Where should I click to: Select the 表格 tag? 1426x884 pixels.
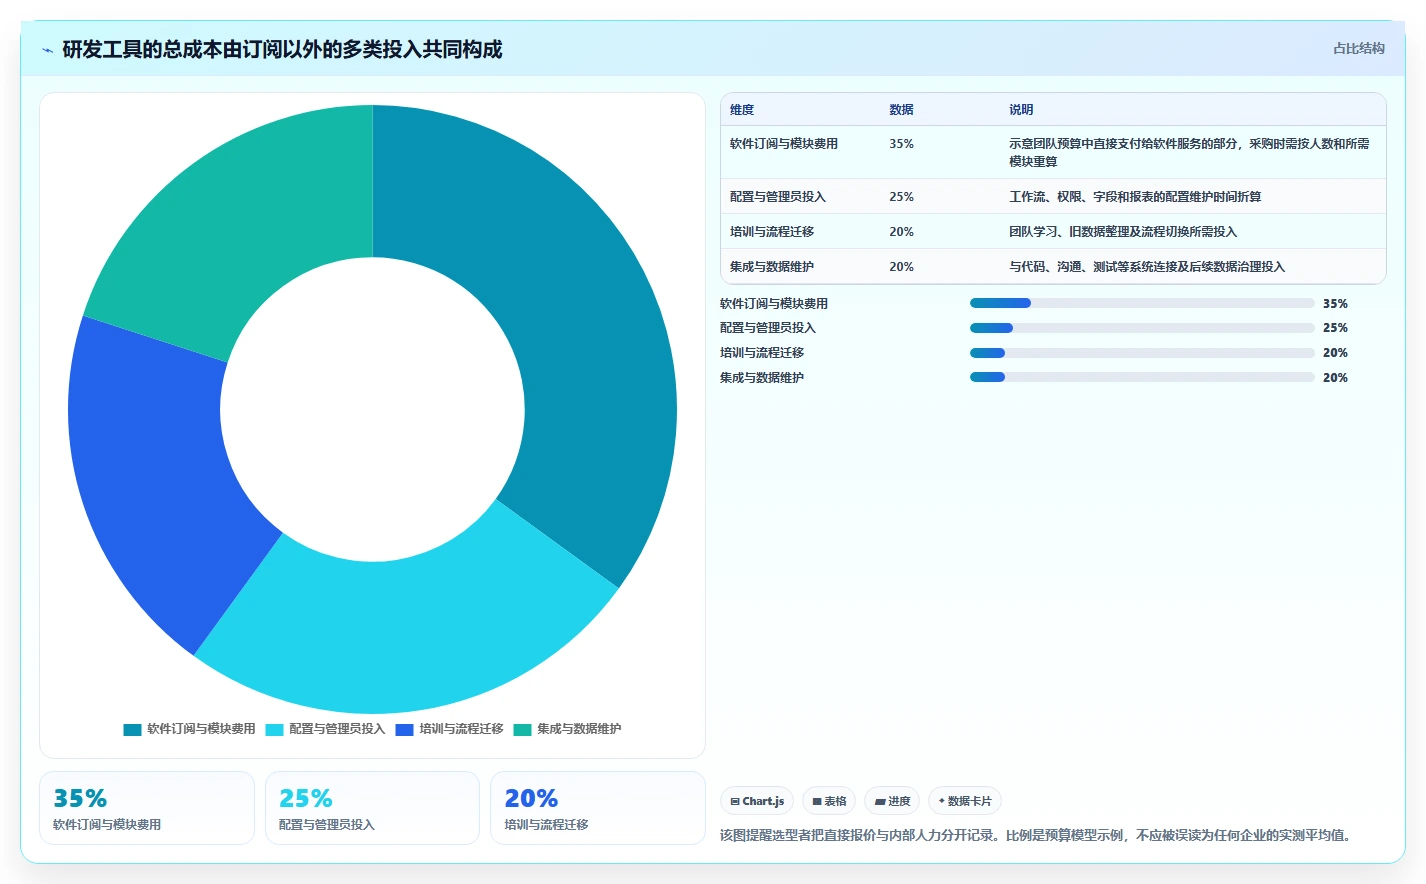pyautogui.click(x=829, y=801)
